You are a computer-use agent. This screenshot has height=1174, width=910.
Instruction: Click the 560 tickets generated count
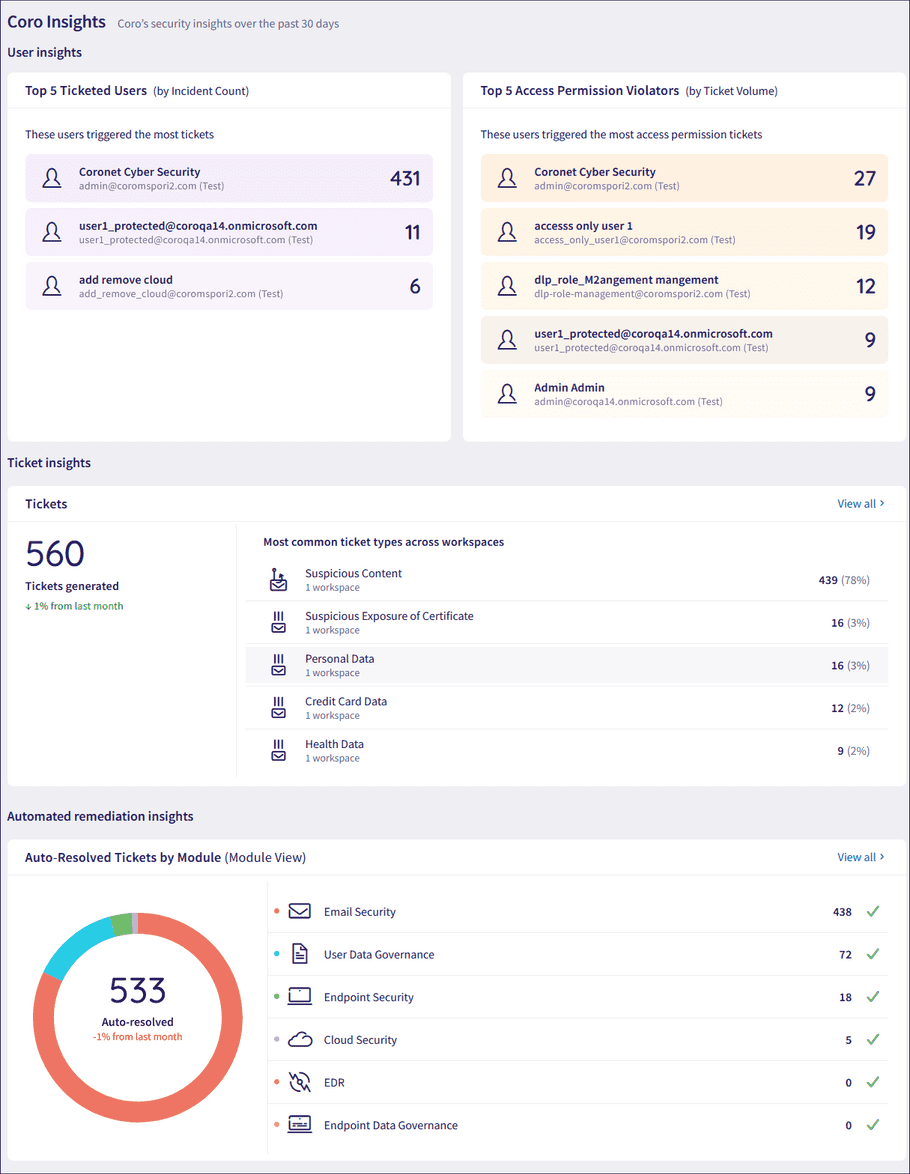[55, 553]
